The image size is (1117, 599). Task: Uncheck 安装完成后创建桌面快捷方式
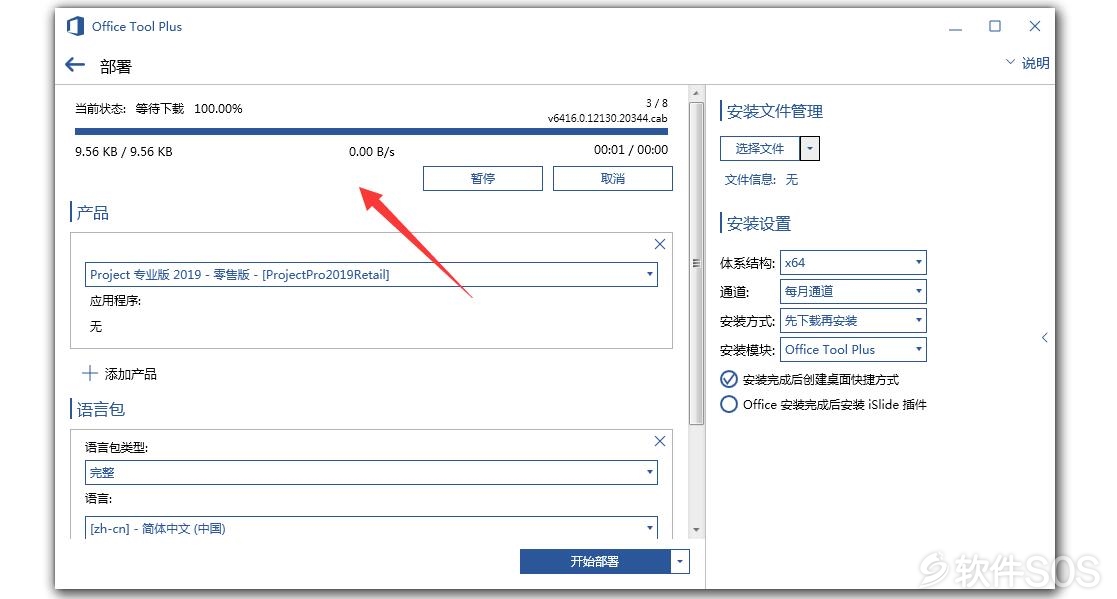tap(729, 379)
